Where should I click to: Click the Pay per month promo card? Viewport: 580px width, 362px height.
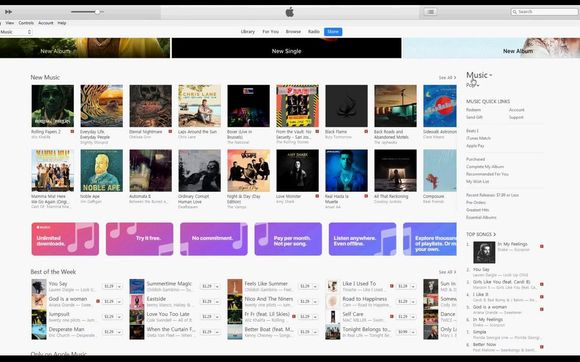(288, 239)
